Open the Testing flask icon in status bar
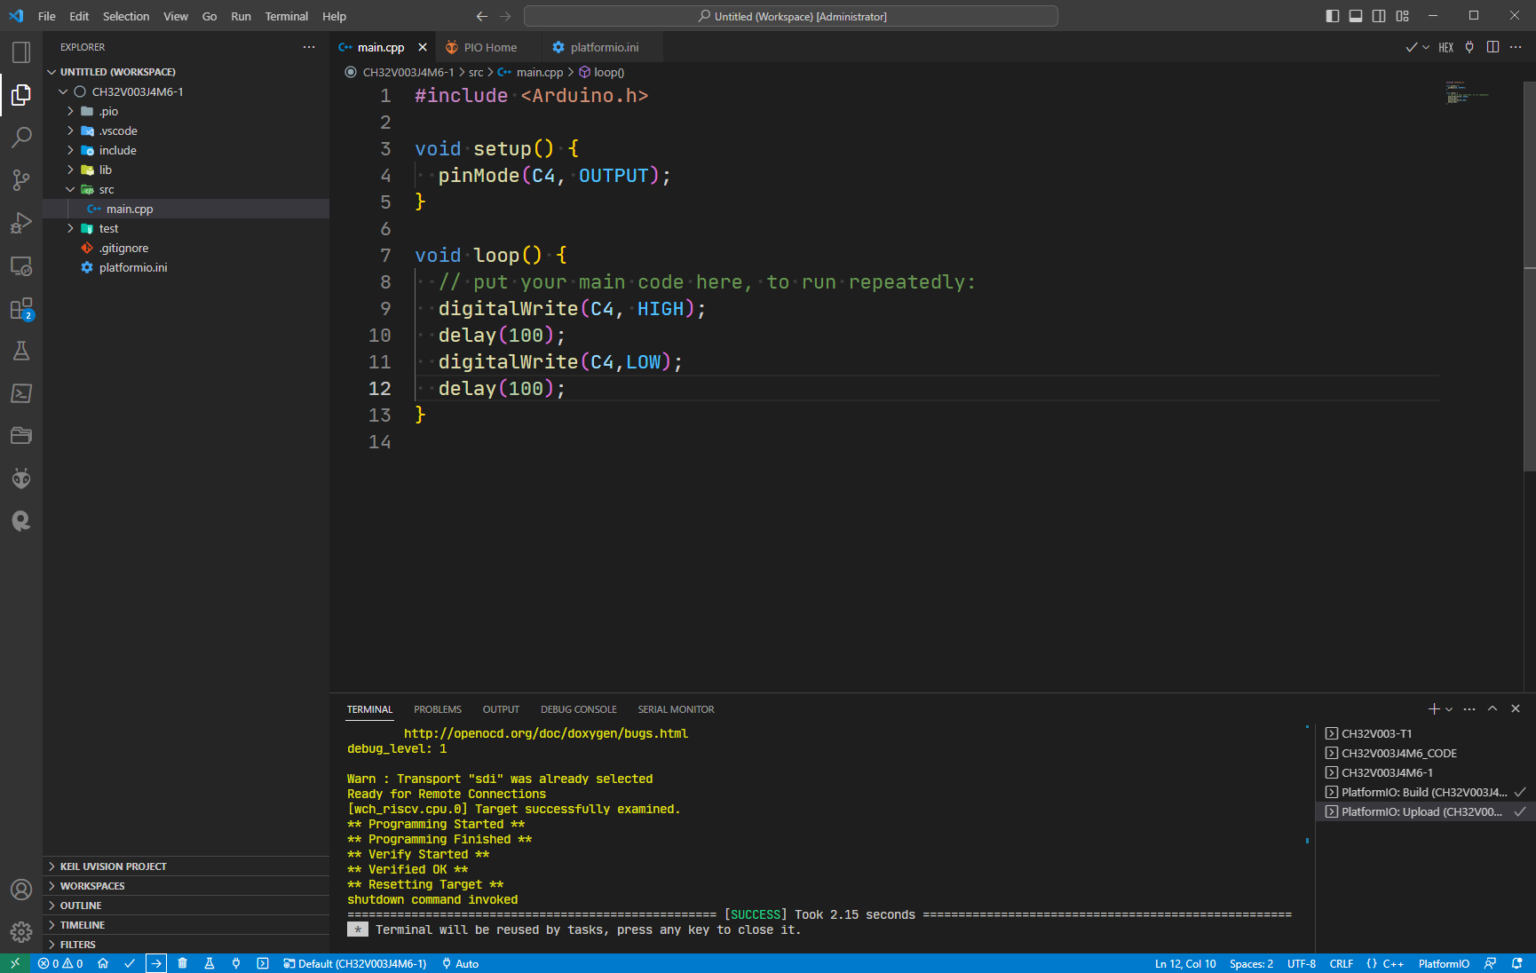This screenshot has width=1536, height=973. (x=208, y=963)
